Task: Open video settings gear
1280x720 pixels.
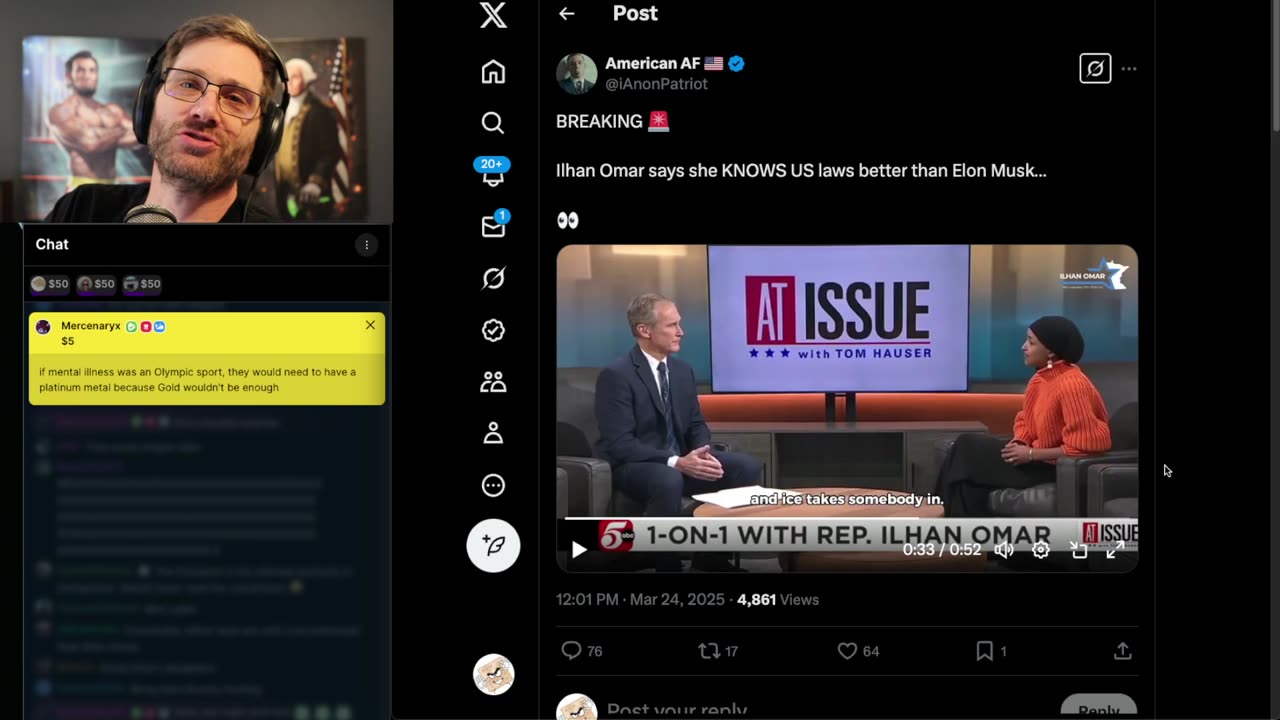Action: (1041, 550)
